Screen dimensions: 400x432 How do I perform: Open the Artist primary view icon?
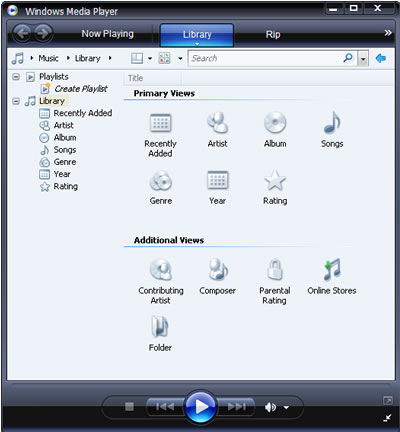tap(217, 122)
